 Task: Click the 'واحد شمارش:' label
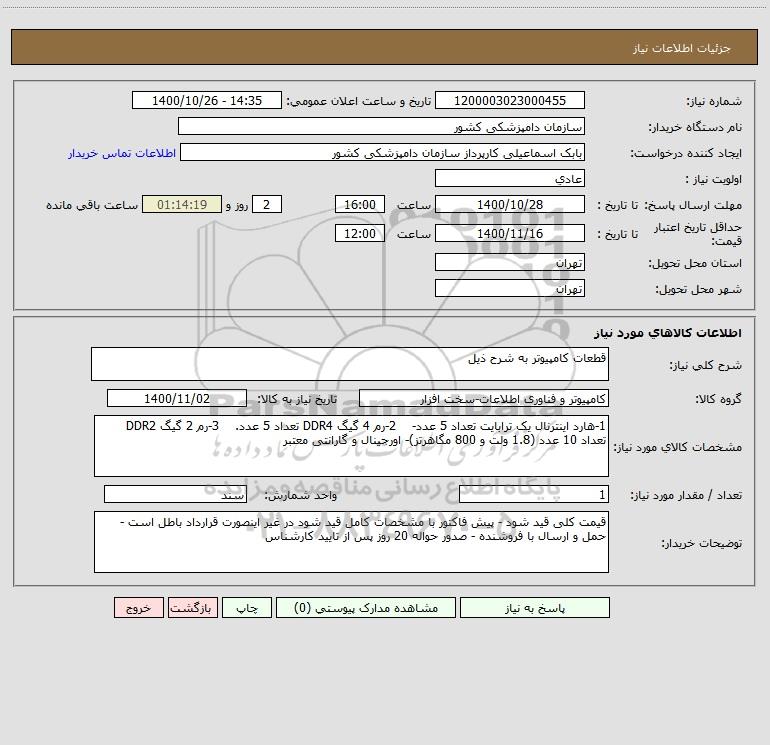tap(301, 496)
